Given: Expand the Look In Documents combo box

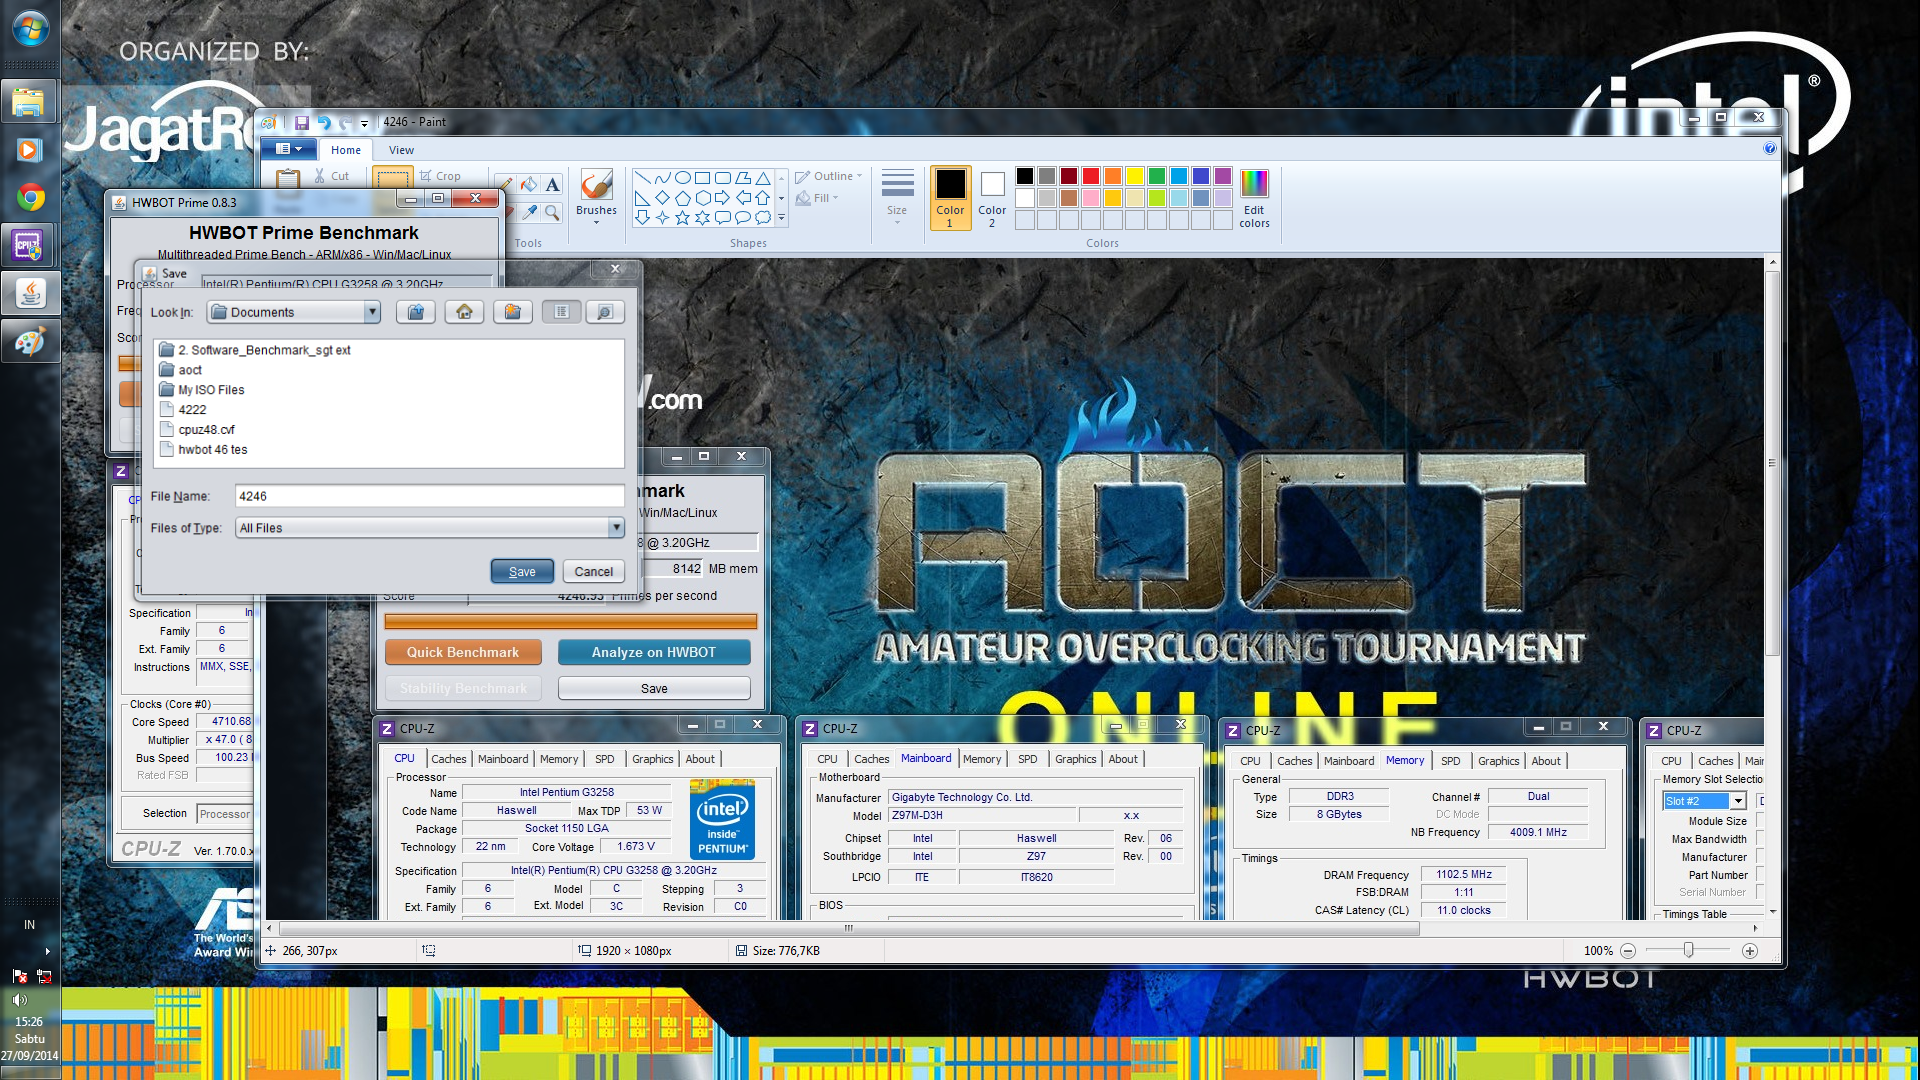Looking at the screenshot, I should [x=372, y=312].
